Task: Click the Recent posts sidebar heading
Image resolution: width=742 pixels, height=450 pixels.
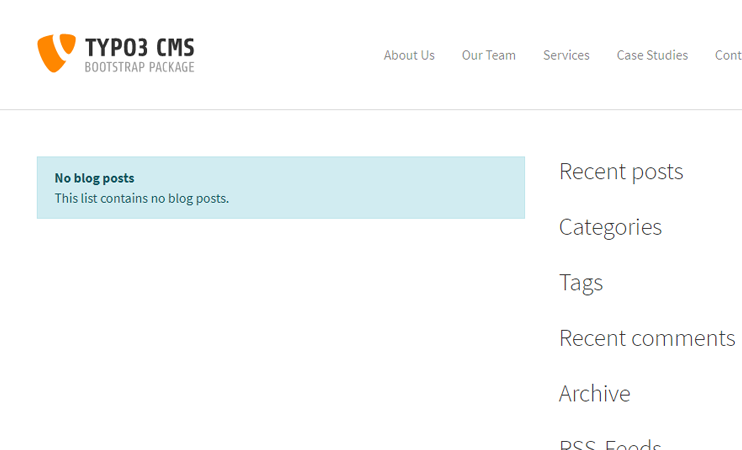Action: (621, 171)
